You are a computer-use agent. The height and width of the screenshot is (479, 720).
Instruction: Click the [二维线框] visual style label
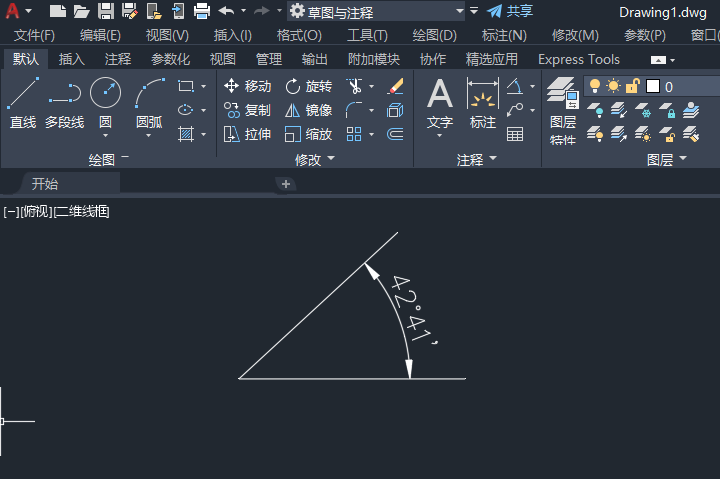click(81, 212)
